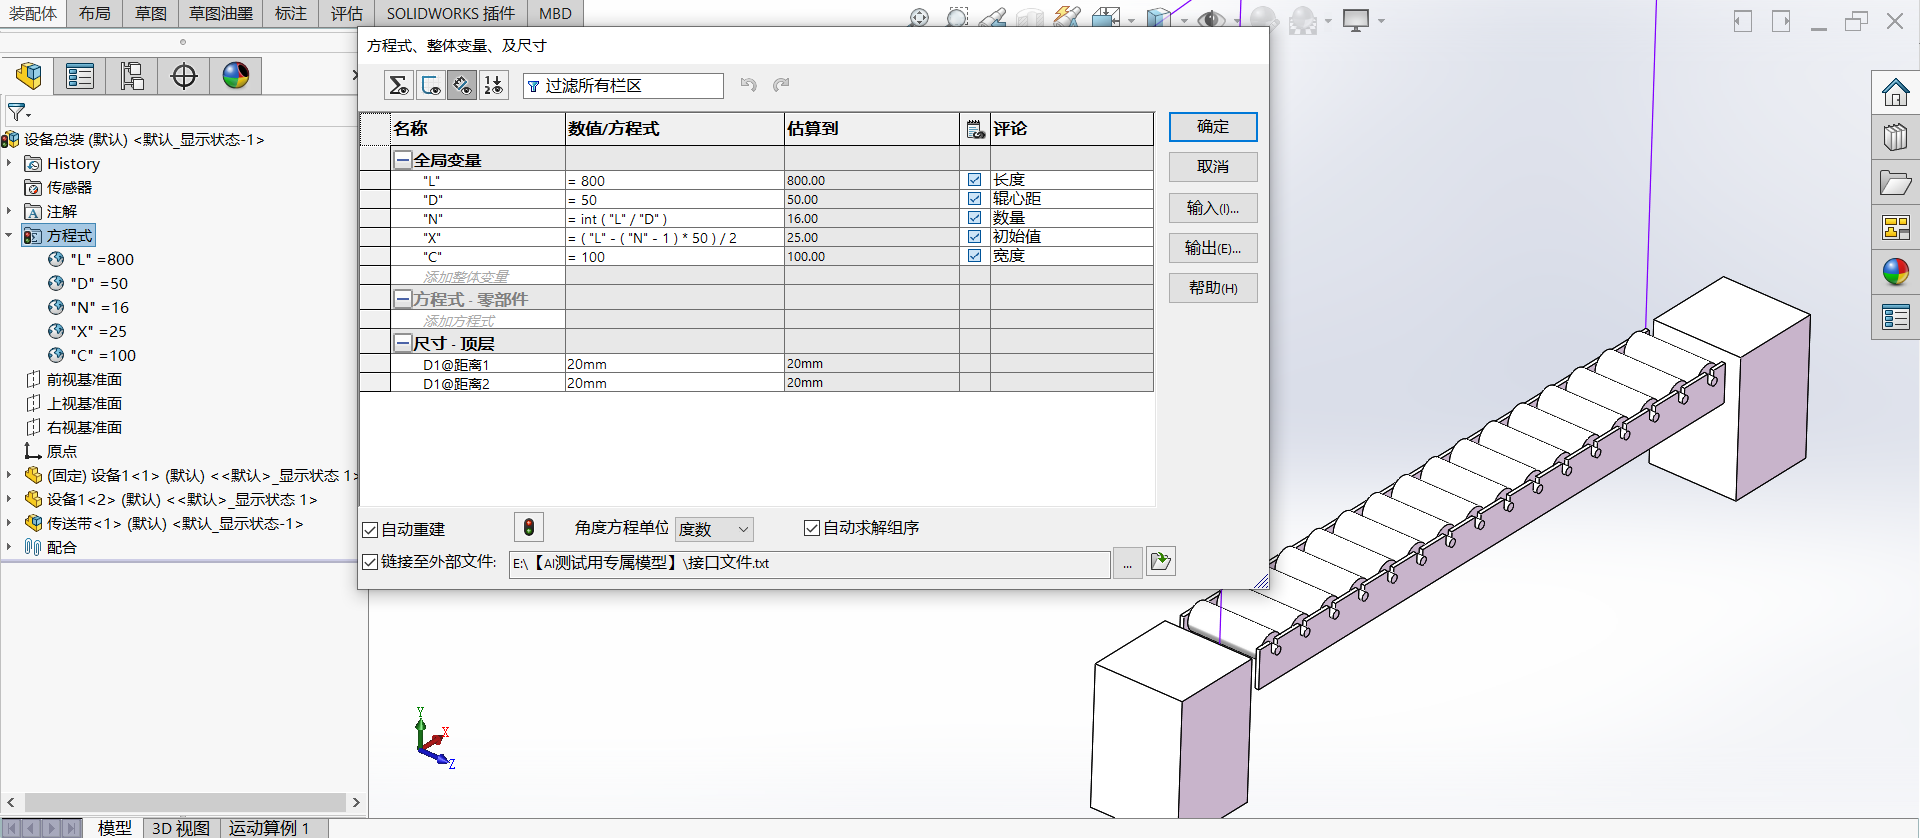
Task: Open the DisplayManager color ball tab
Action: tap(236, 75)
